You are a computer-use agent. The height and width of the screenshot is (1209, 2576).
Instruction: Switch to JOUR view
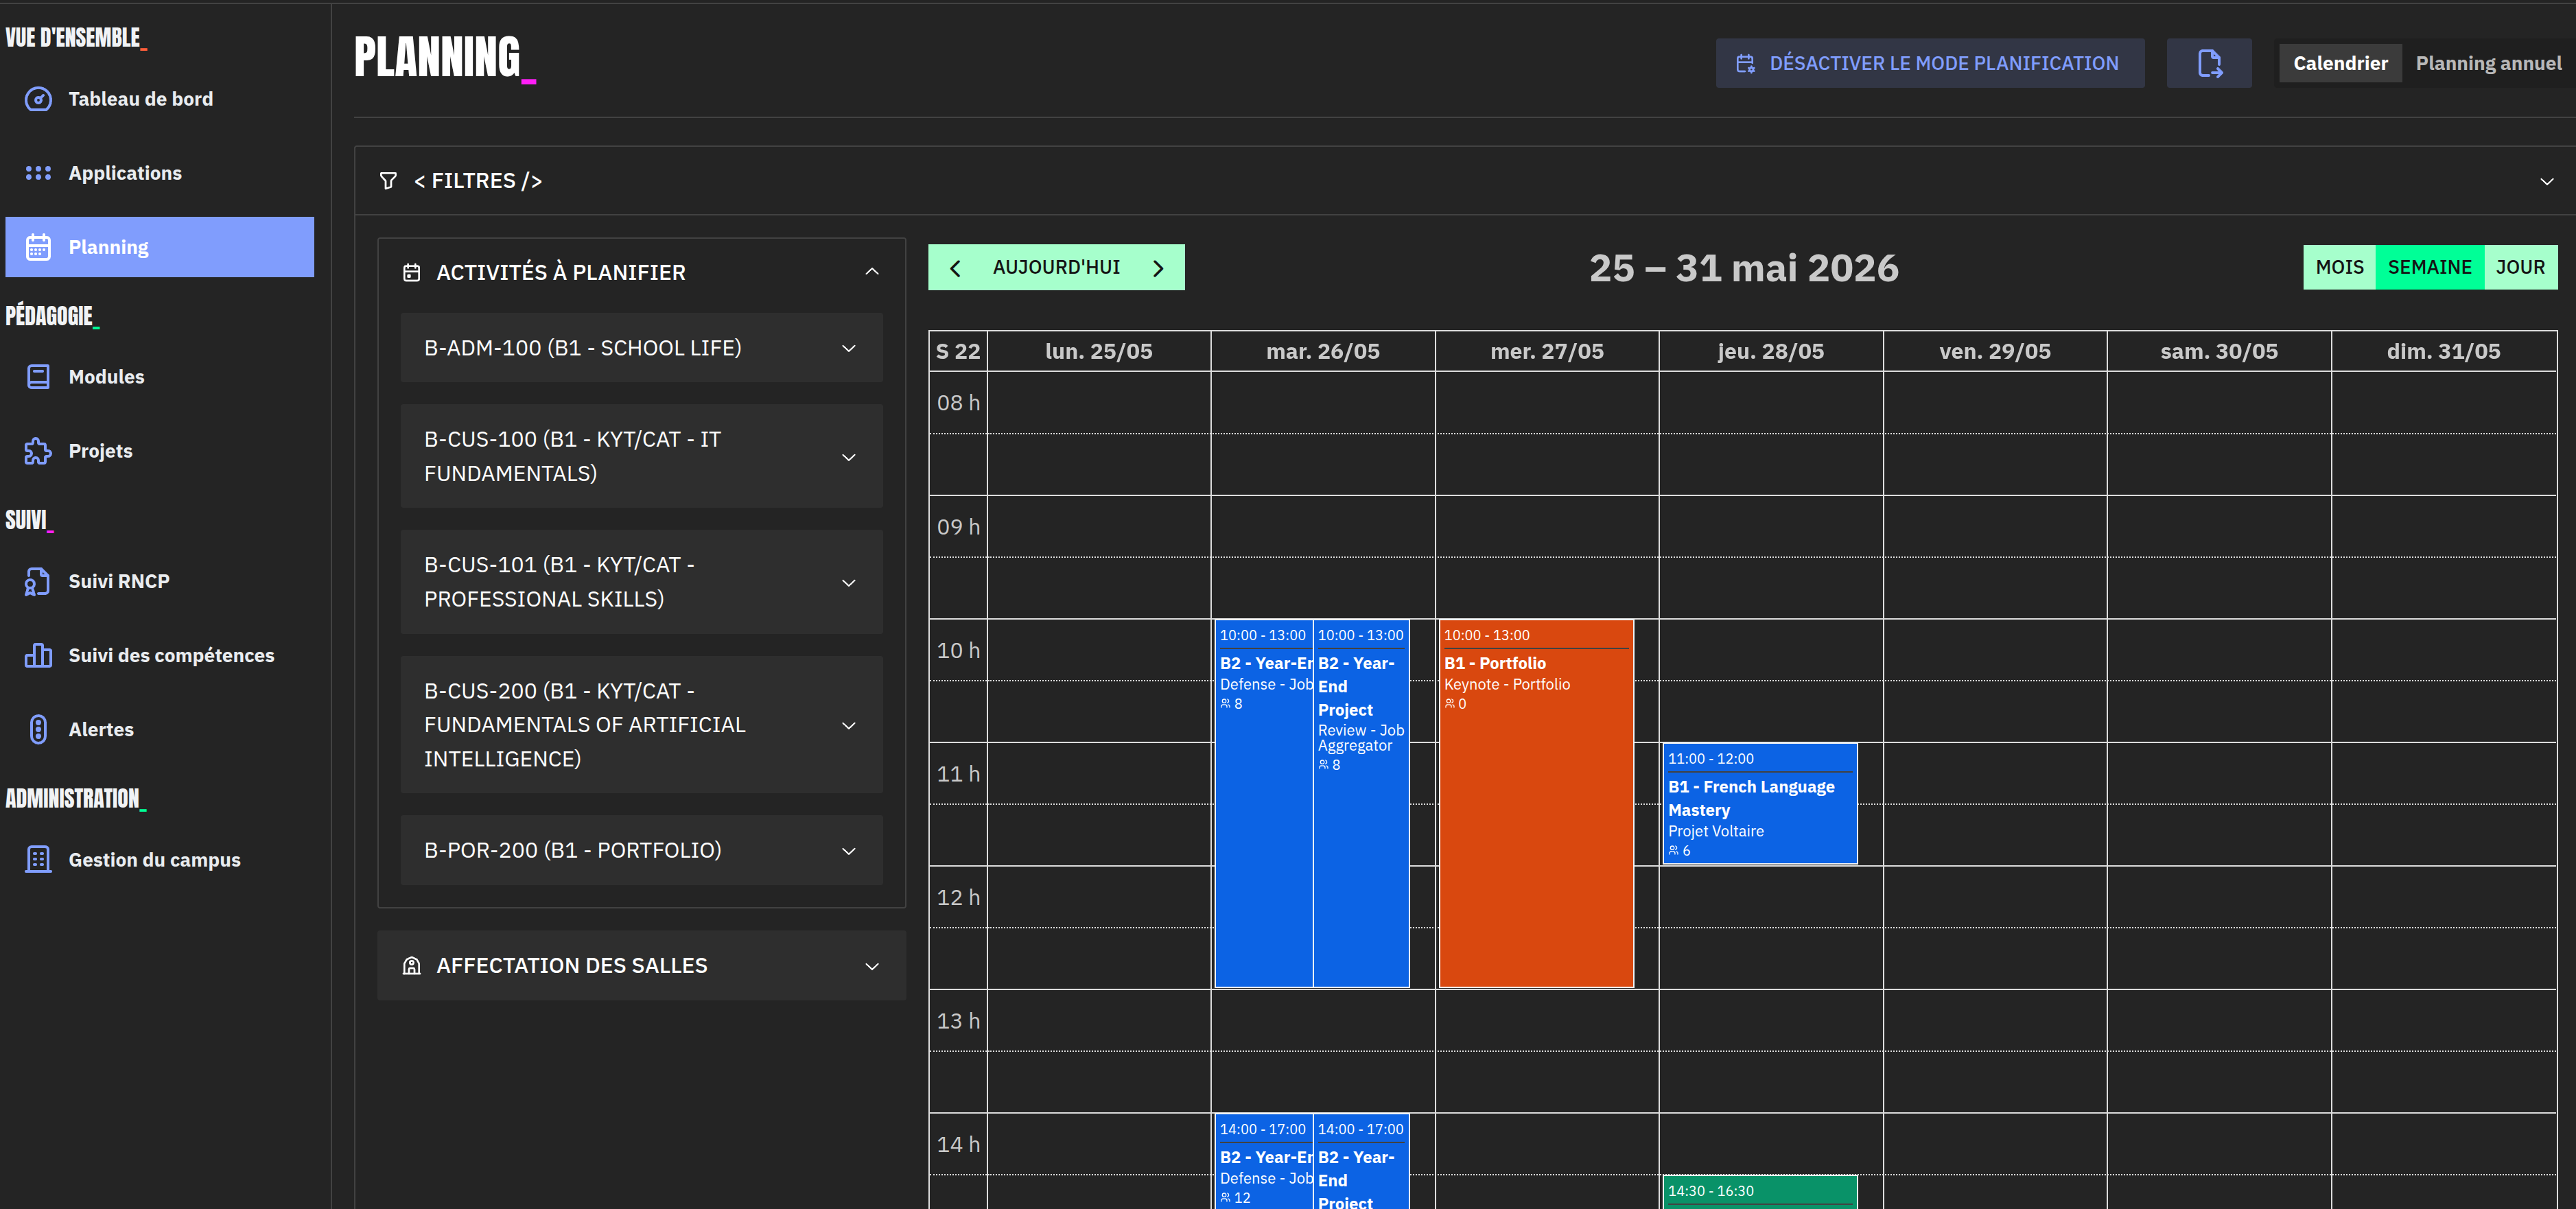2520,267
